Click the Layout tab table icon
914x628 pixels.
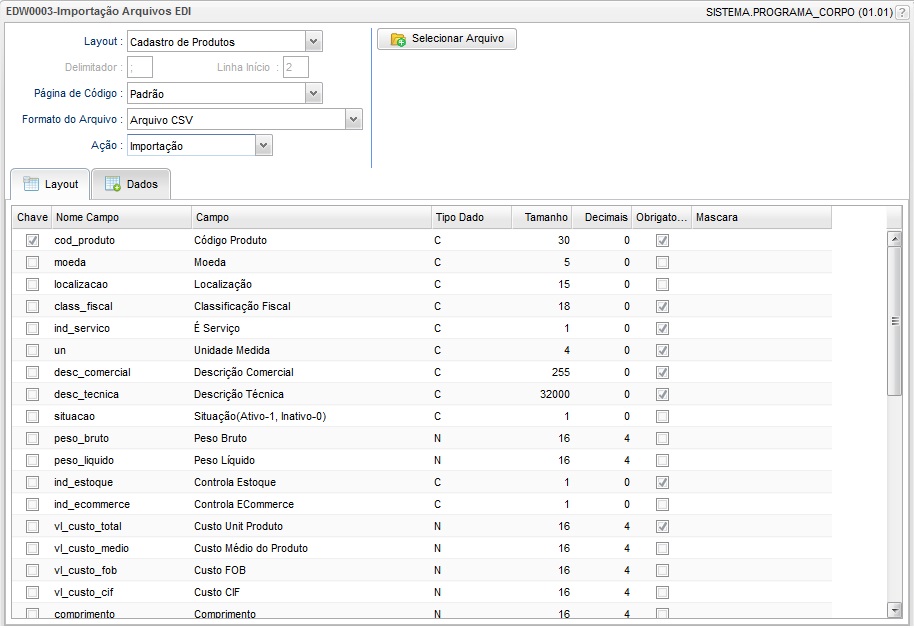pos(31,184)
